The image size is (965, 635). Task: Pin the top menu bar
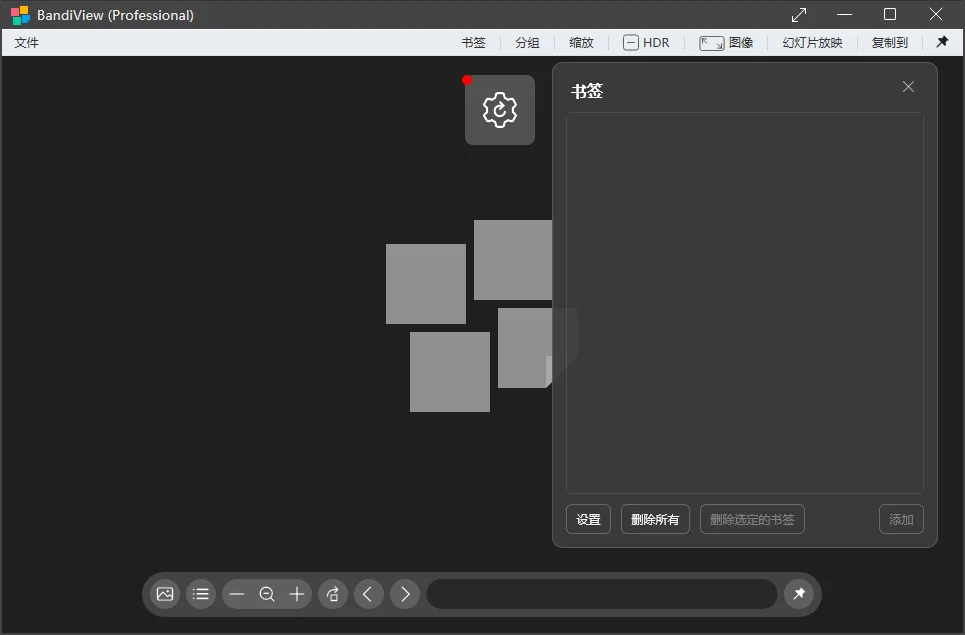click(x=942, y=42)
